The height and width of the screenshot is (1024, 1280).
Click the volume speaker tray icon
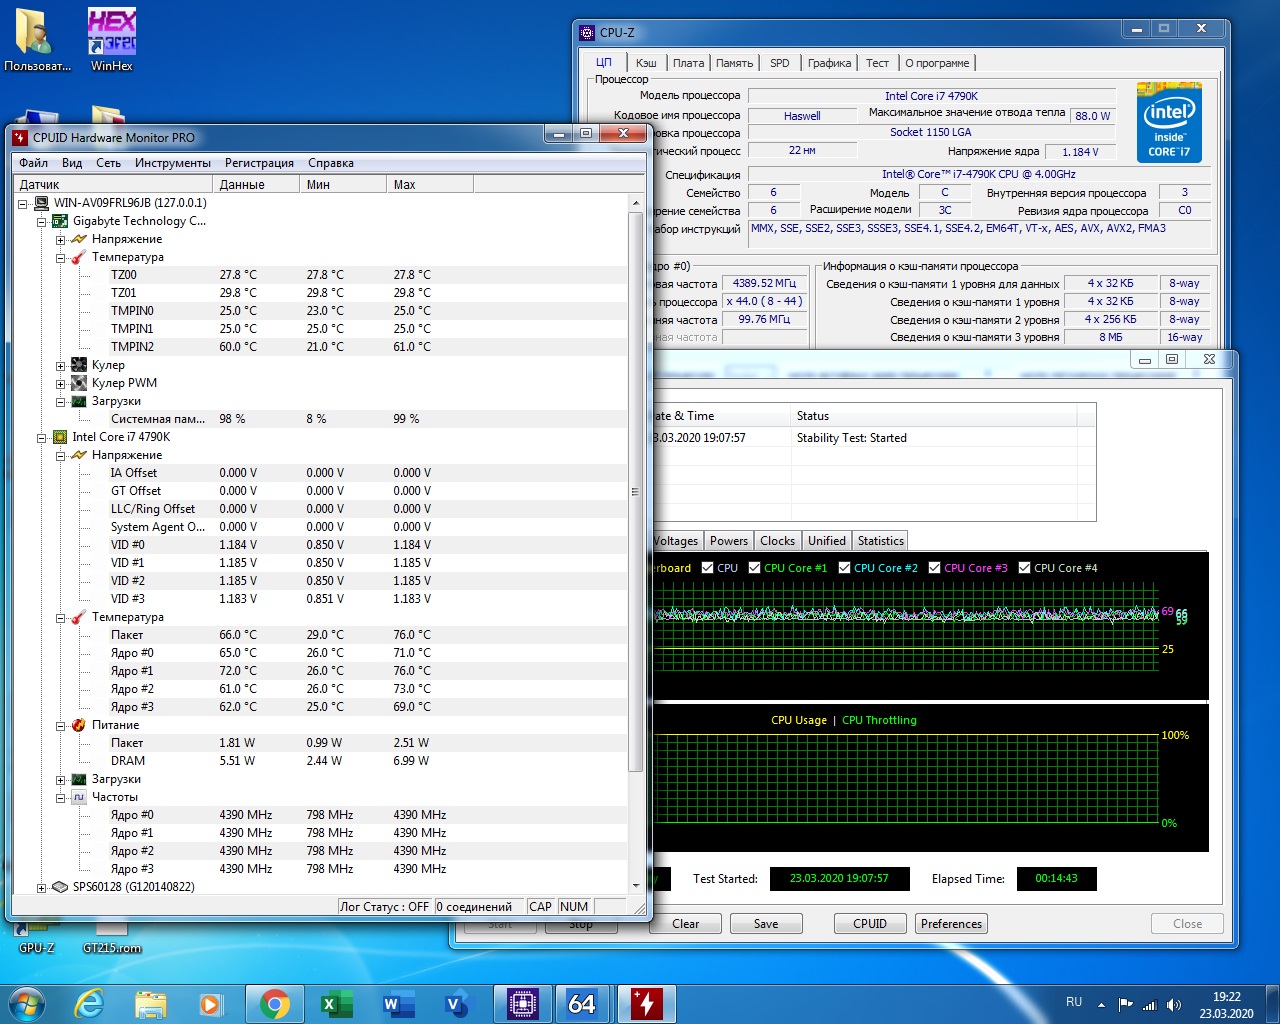1173,1004
